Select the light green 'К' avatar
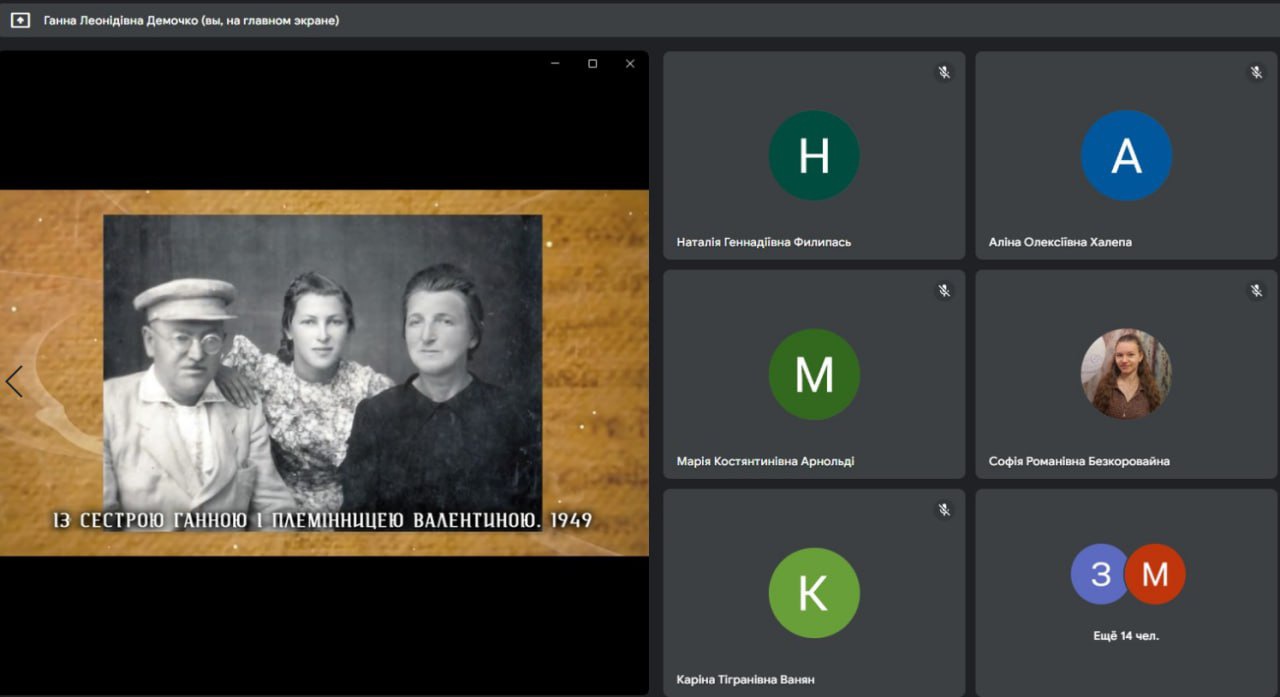1280x697 pixels. click(x=813, y=593)
